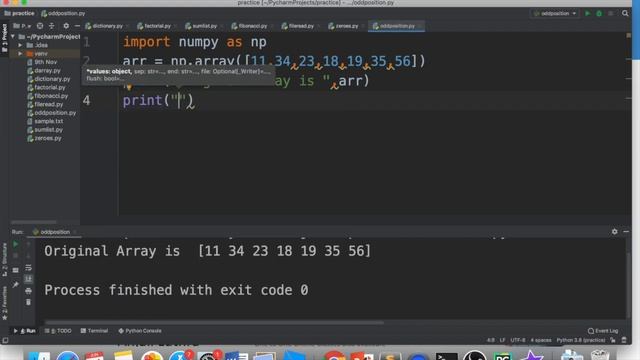Collapse the ~/PycharmProjects root folder arrow
Screen dimensions: 640x360
coord(13,36)
